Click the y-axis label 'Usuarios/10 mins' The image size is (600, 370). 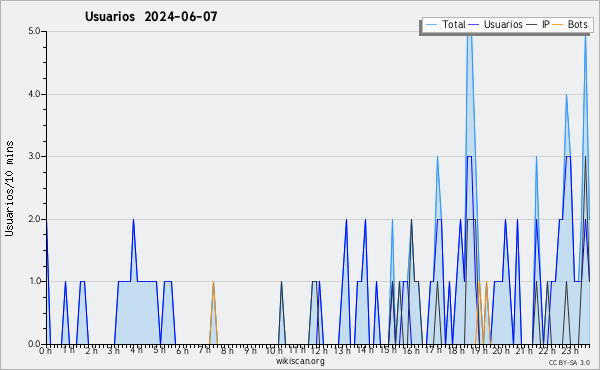pyautogui.click(x=9, y=188)
